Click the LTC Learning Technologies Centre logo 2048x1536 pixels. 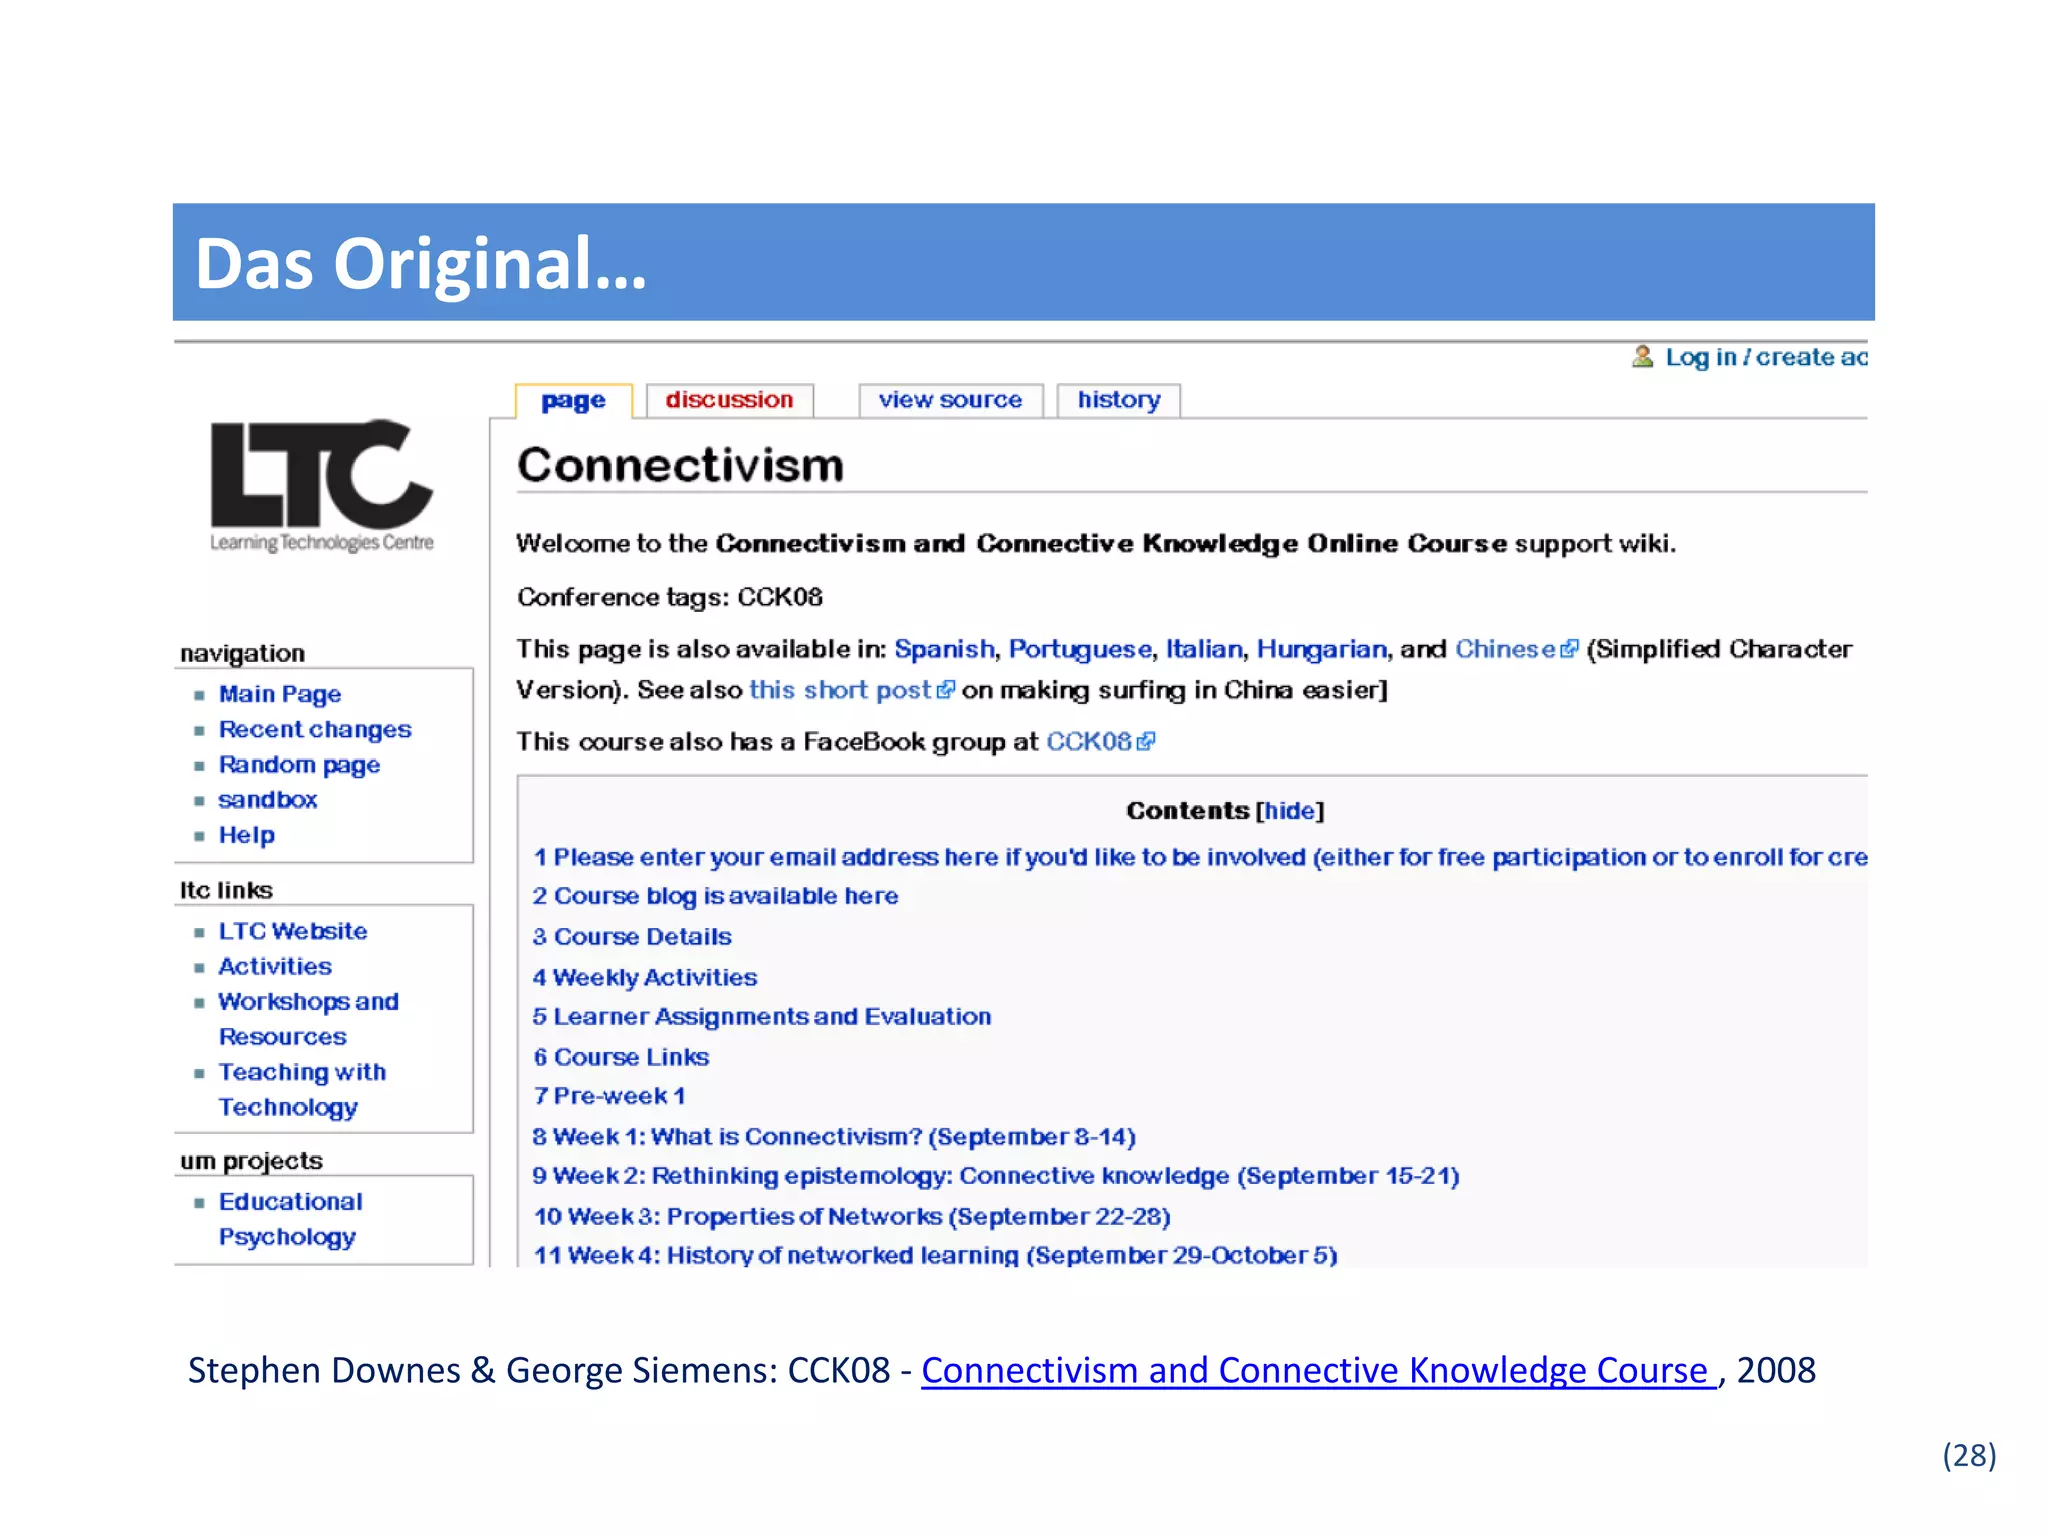[x=321, y=485]
